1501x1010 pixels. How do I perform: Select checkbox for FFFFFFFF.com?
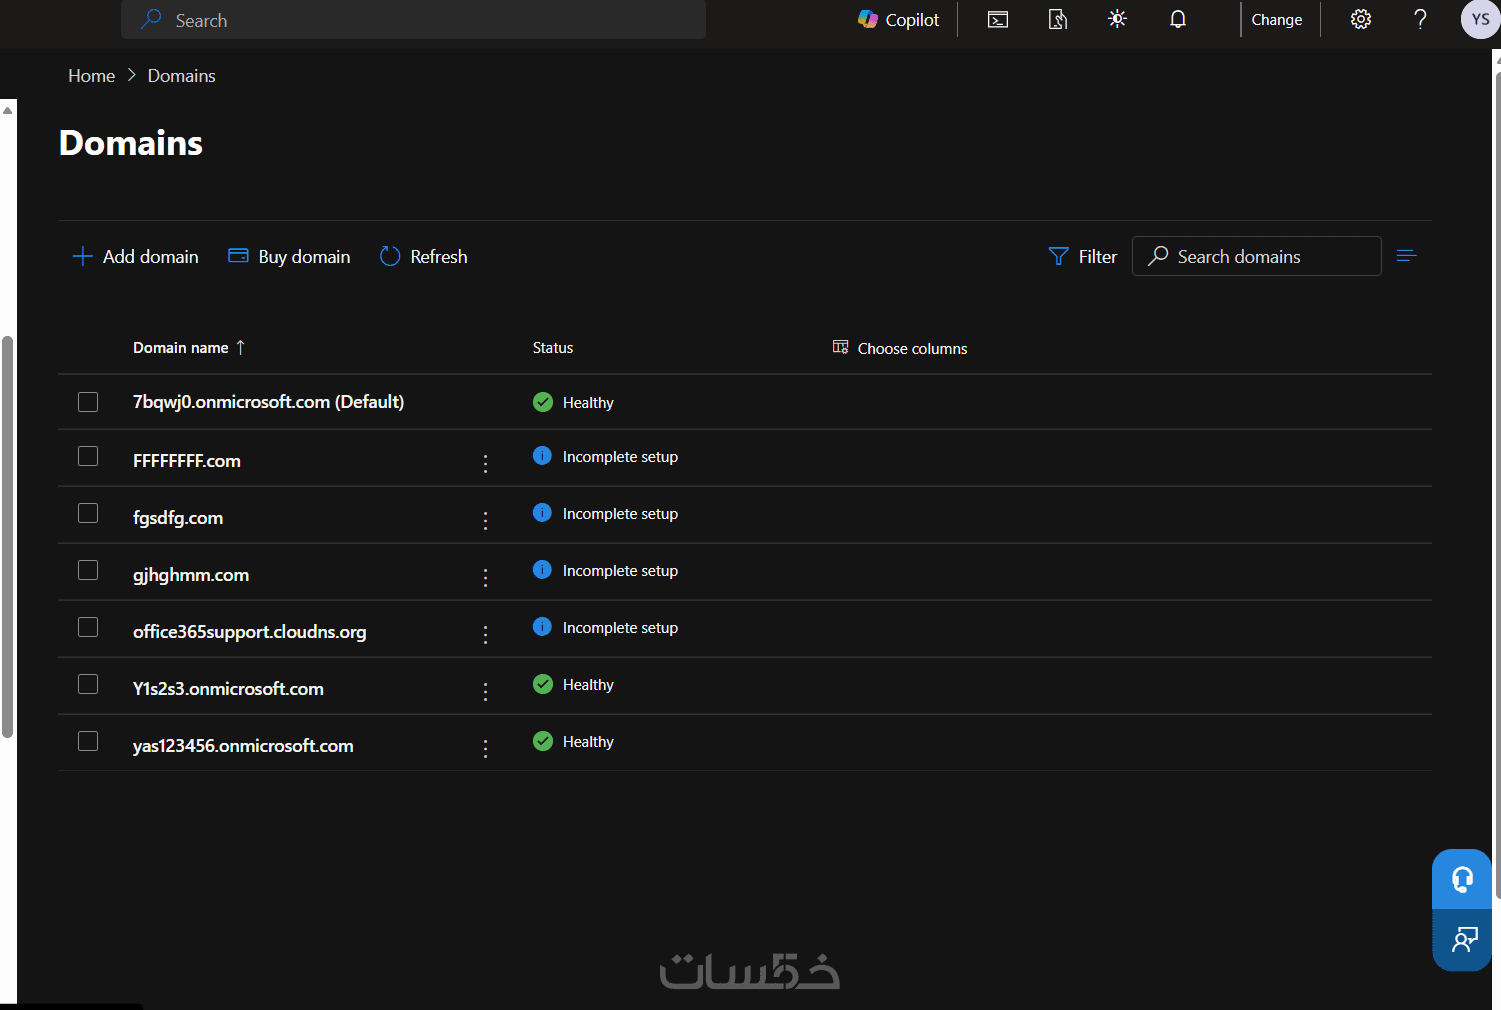(88, 456)
